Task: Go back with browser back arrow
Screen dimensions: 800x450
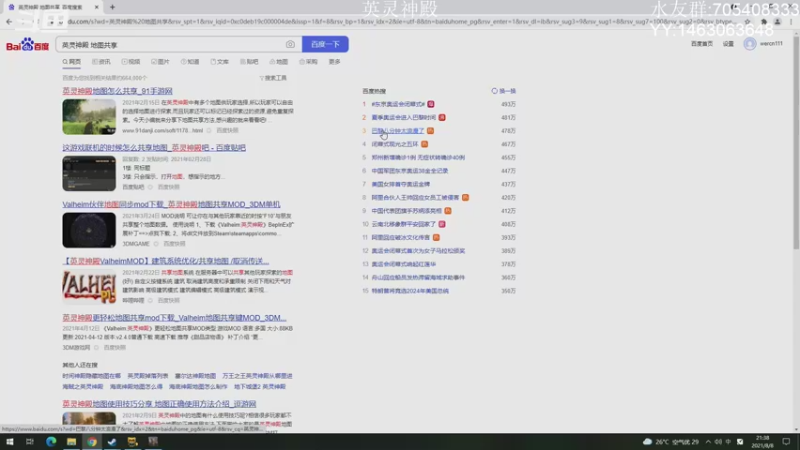Action: (9, 21)
